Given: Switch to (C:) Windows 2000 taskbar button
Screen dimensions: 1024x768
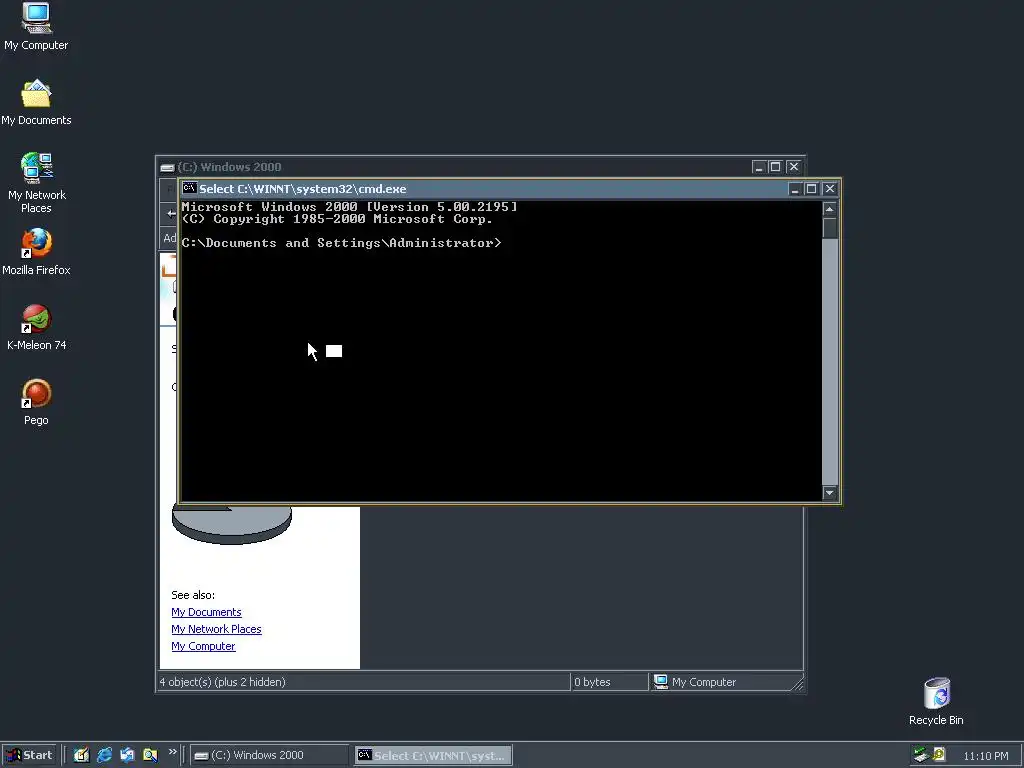Looking at the screenshot, I should click(x=270, y=756).
